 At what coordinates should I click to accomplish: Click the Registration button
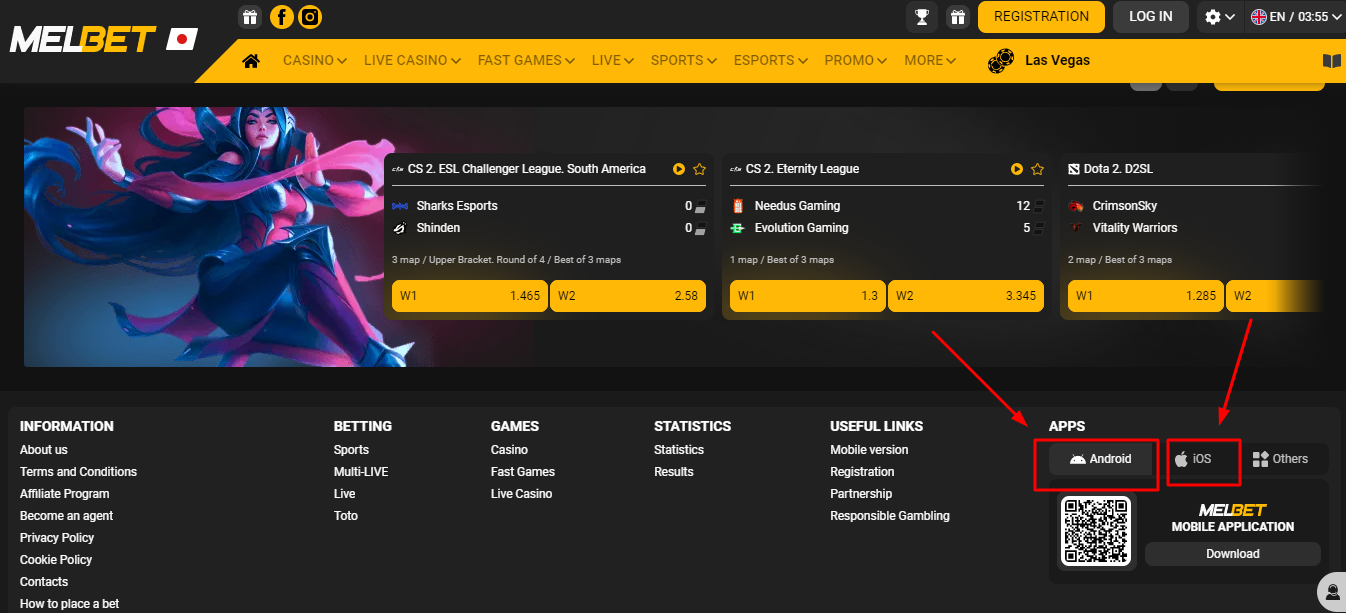1041,17
